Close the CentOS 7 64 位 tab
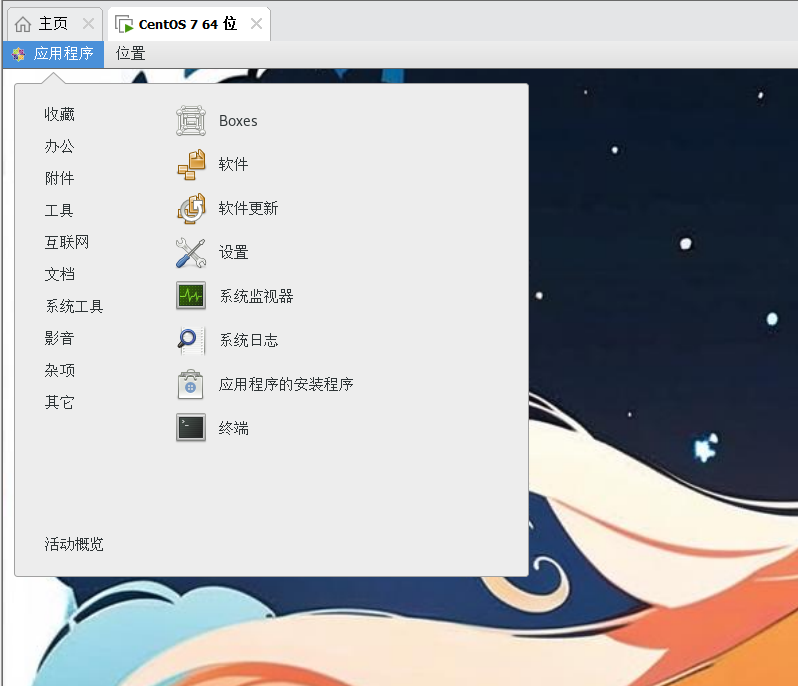 coord(256,24)
